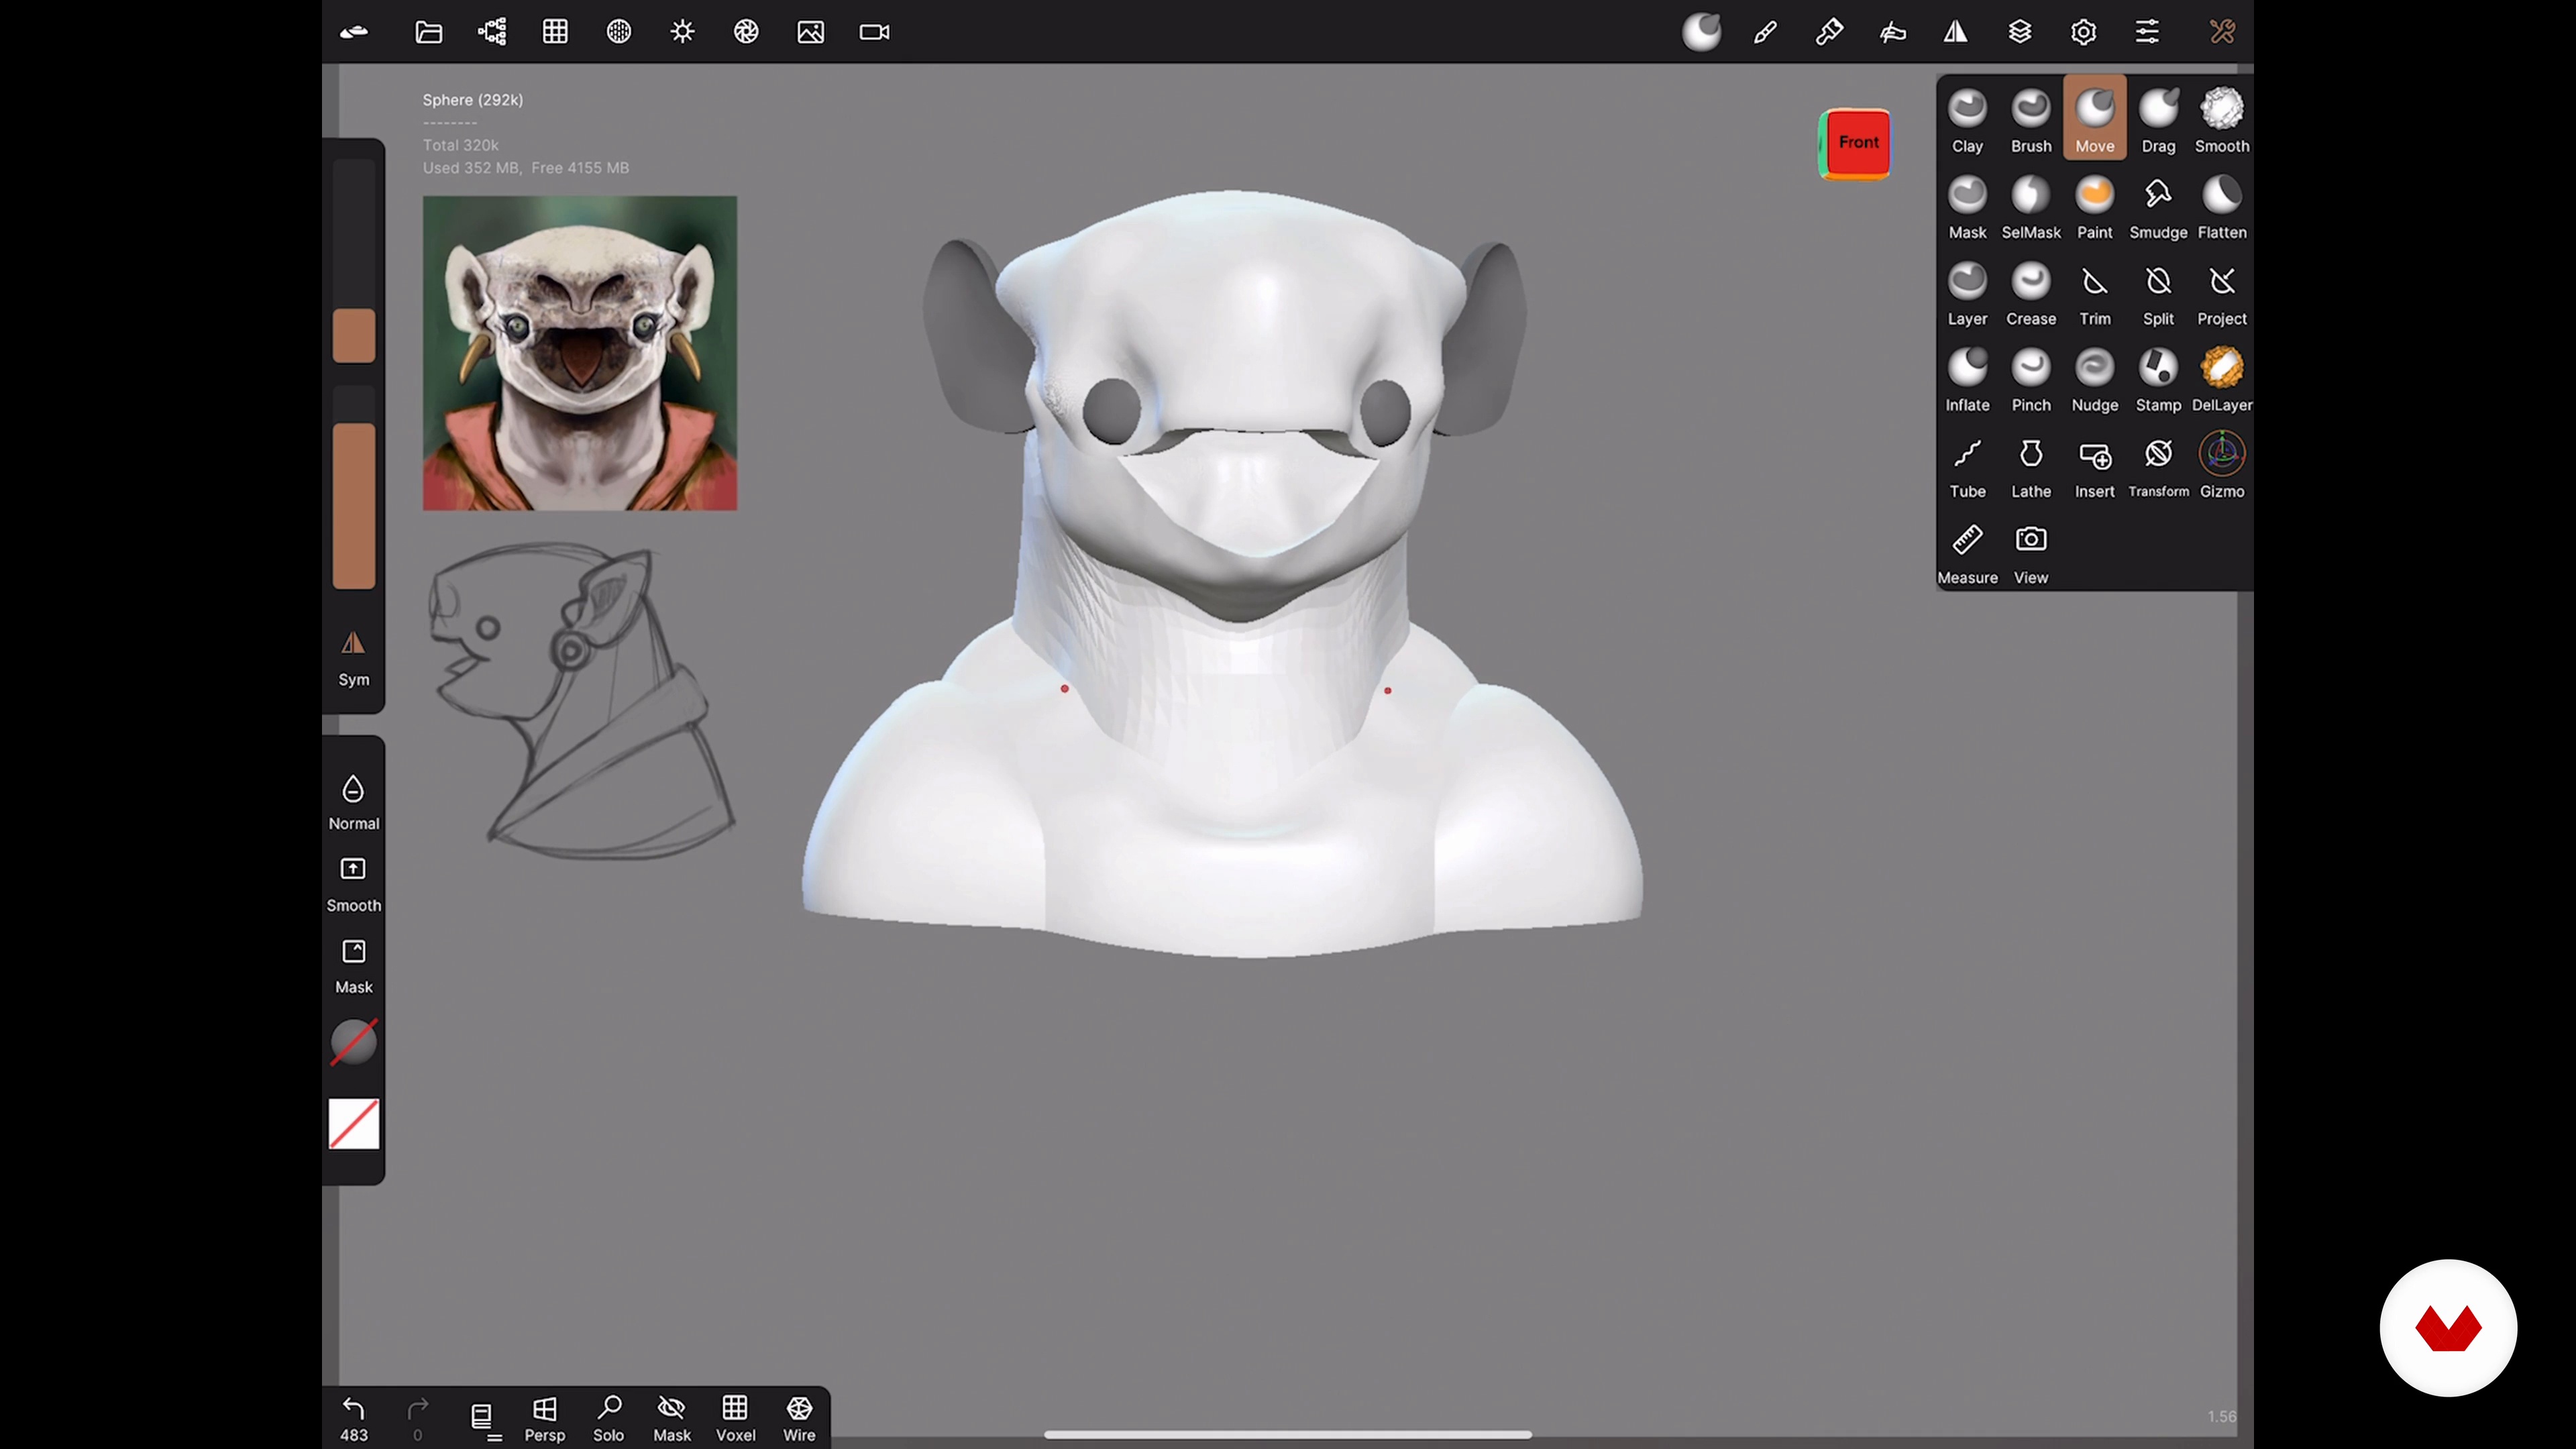
Task: Select the Drag tool
Action: pos(2158,120)
